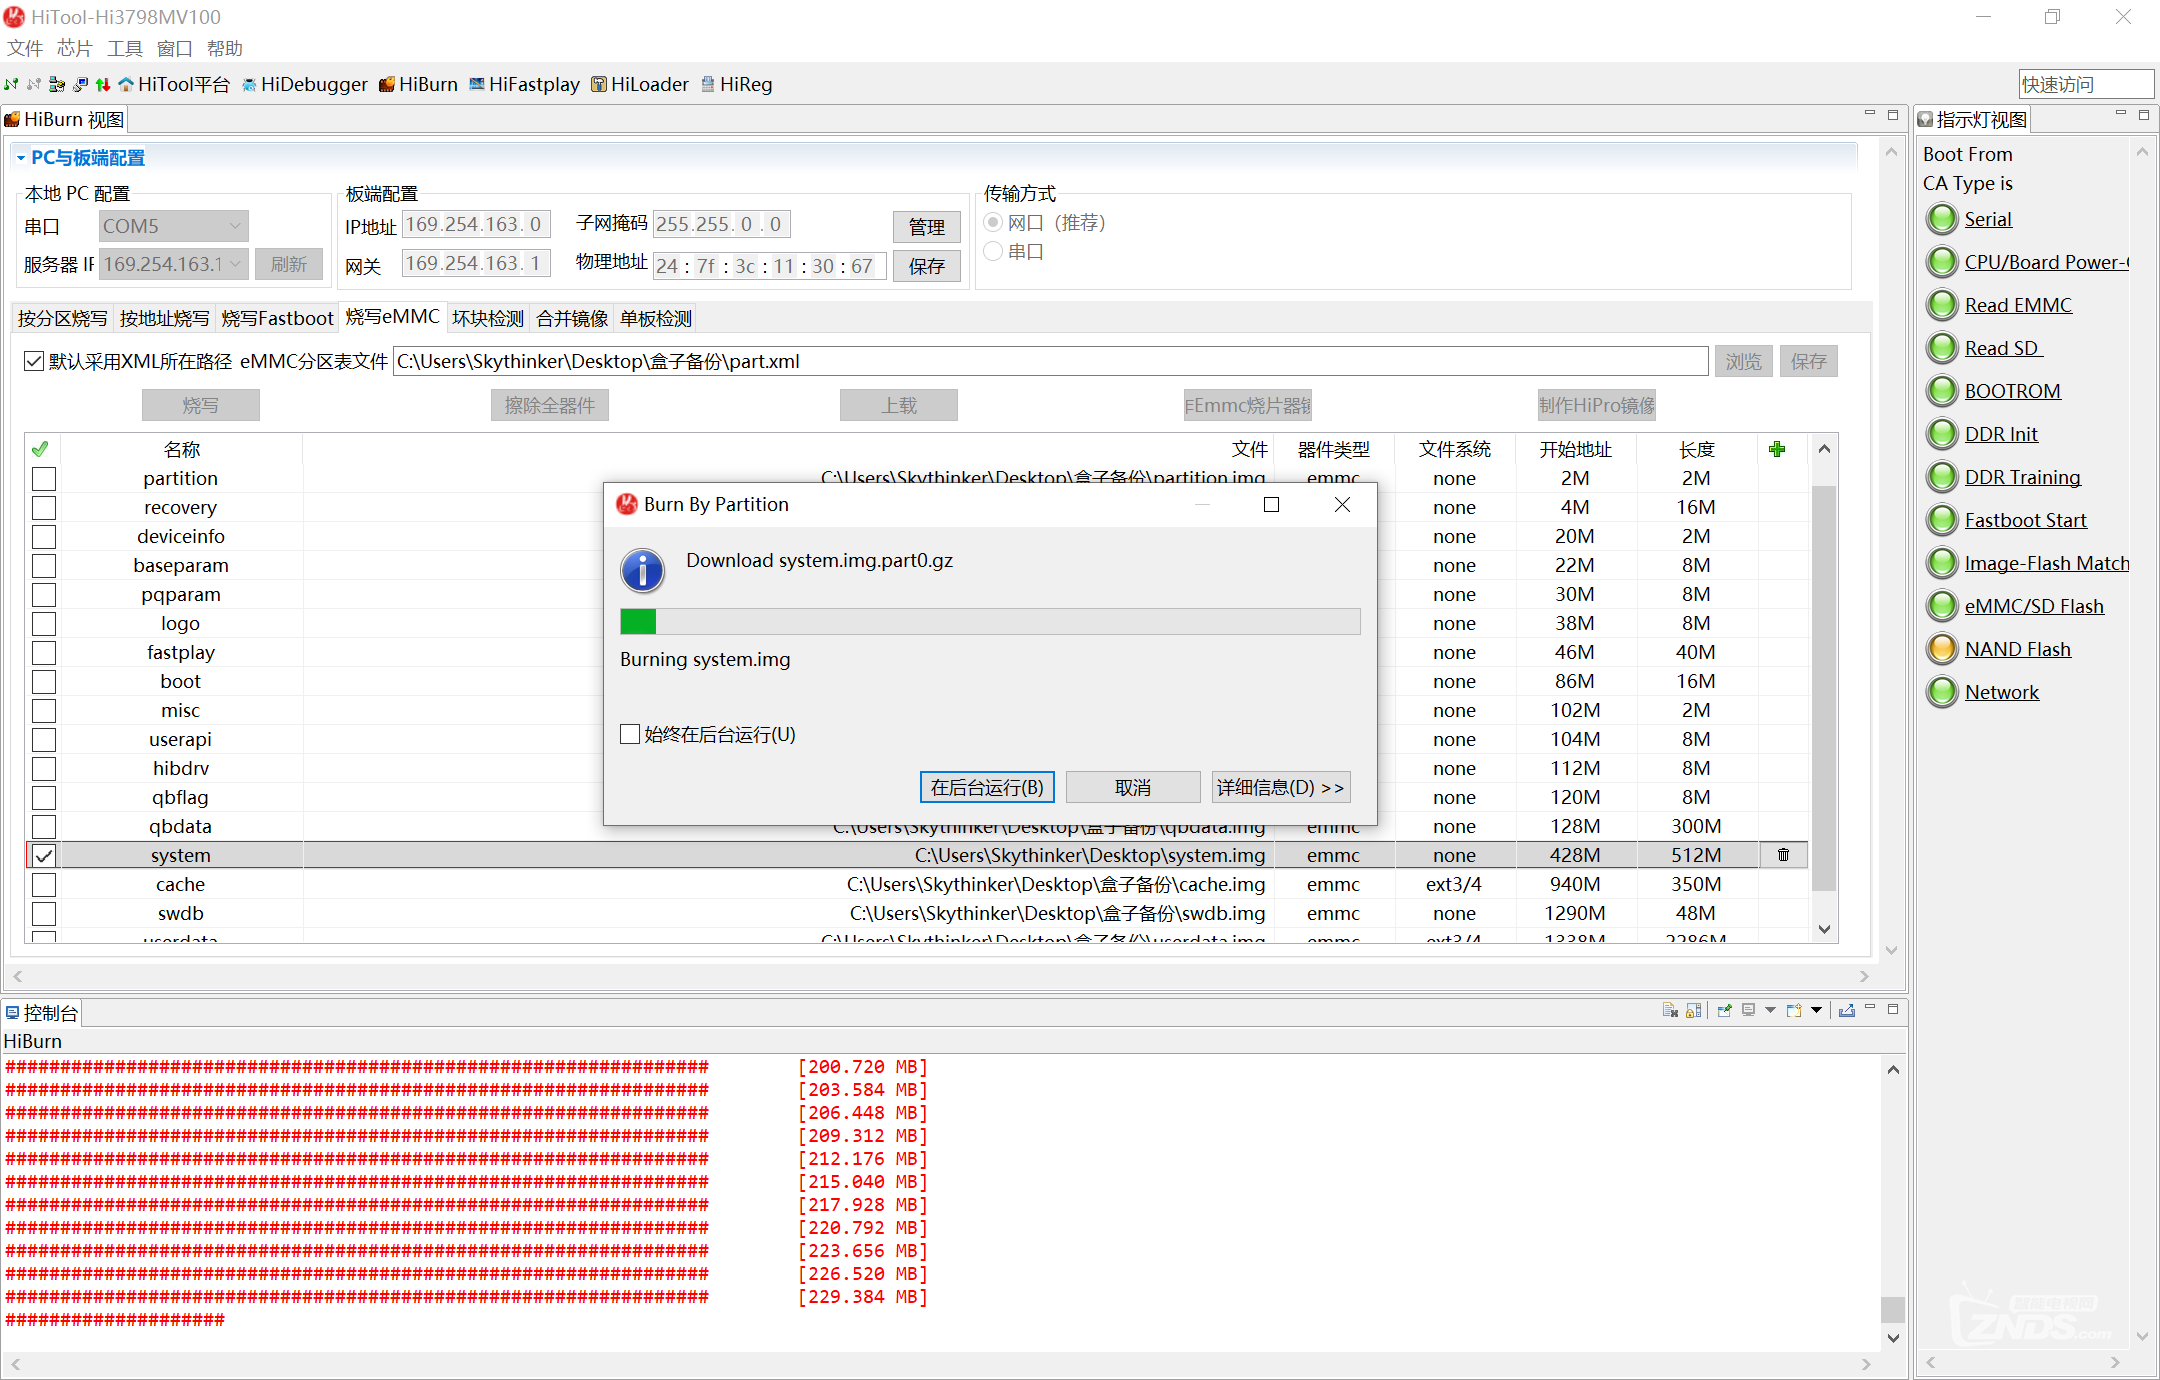Click the partition table vertical scrollbar
The width and height of the screenshot is (2160, 1380).
(1824, 688)
